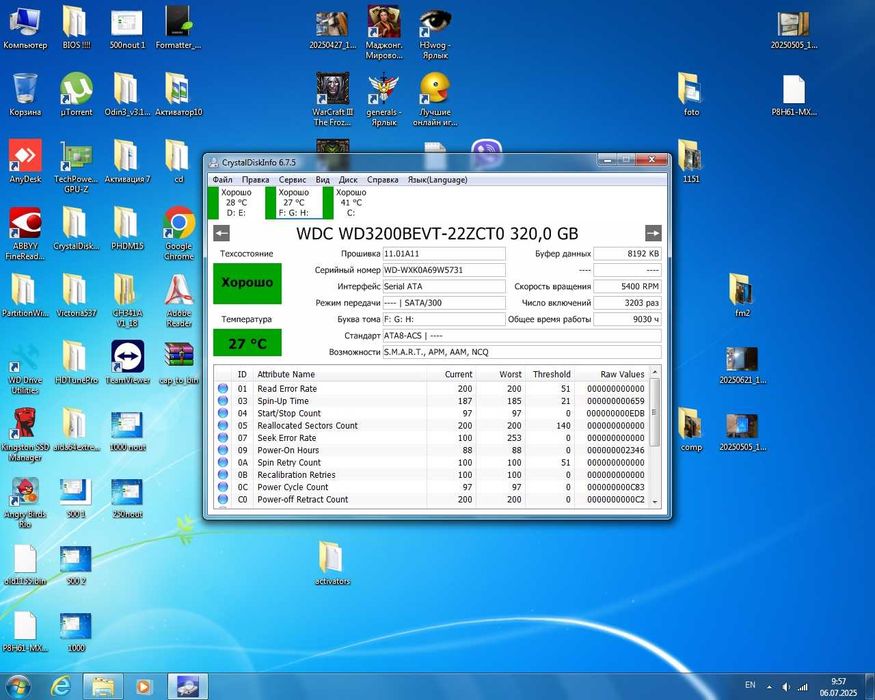Select the Power-On Hours attribute row
This screenshot has width=875, height=700.
(x=431, y=450)
